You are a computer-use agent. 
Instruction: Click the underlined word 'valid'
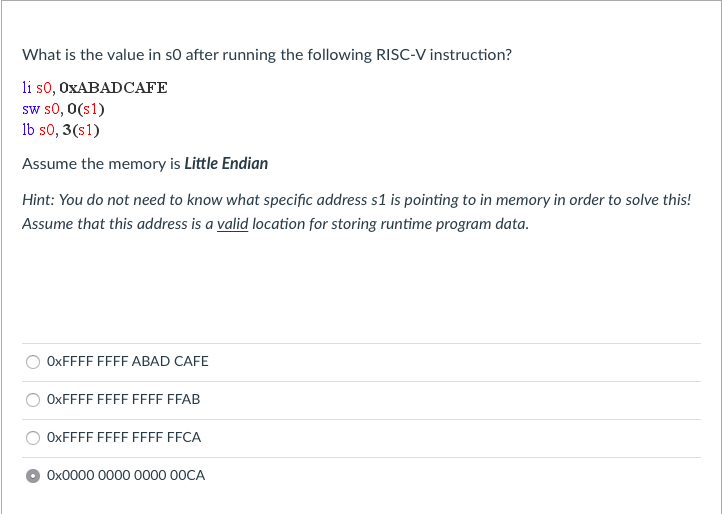click(233, 224)
